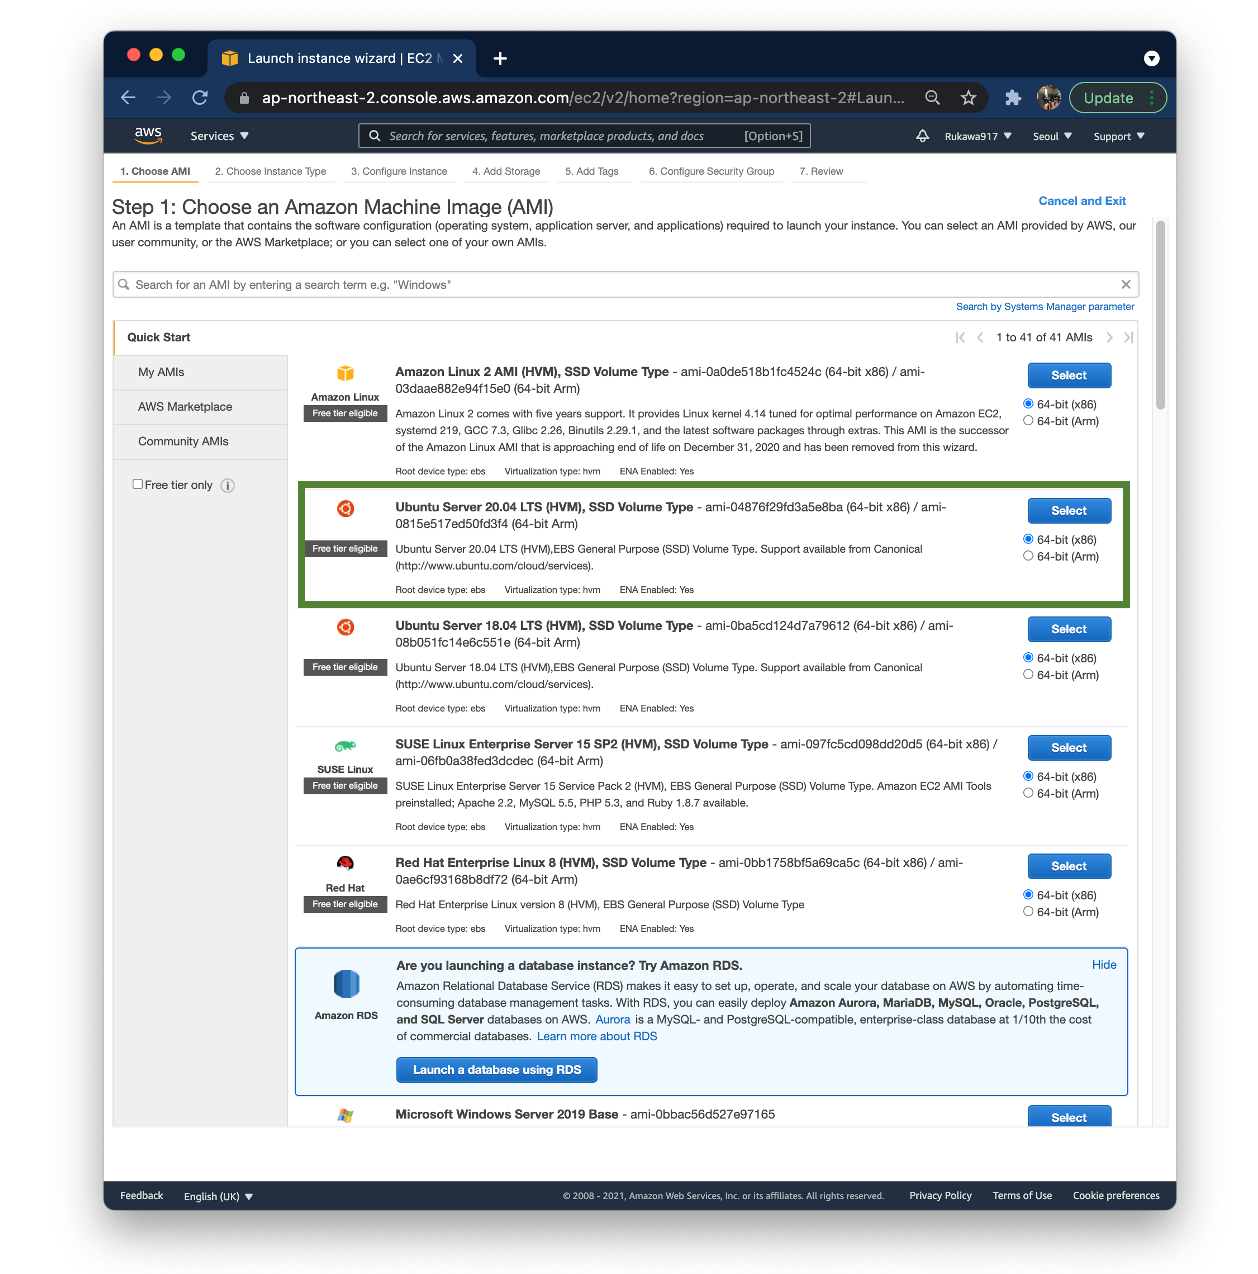The height and width of the screenshot is (1274, 1258).
Task: Click the Free tier only info icon
Action: pos(228,486)
